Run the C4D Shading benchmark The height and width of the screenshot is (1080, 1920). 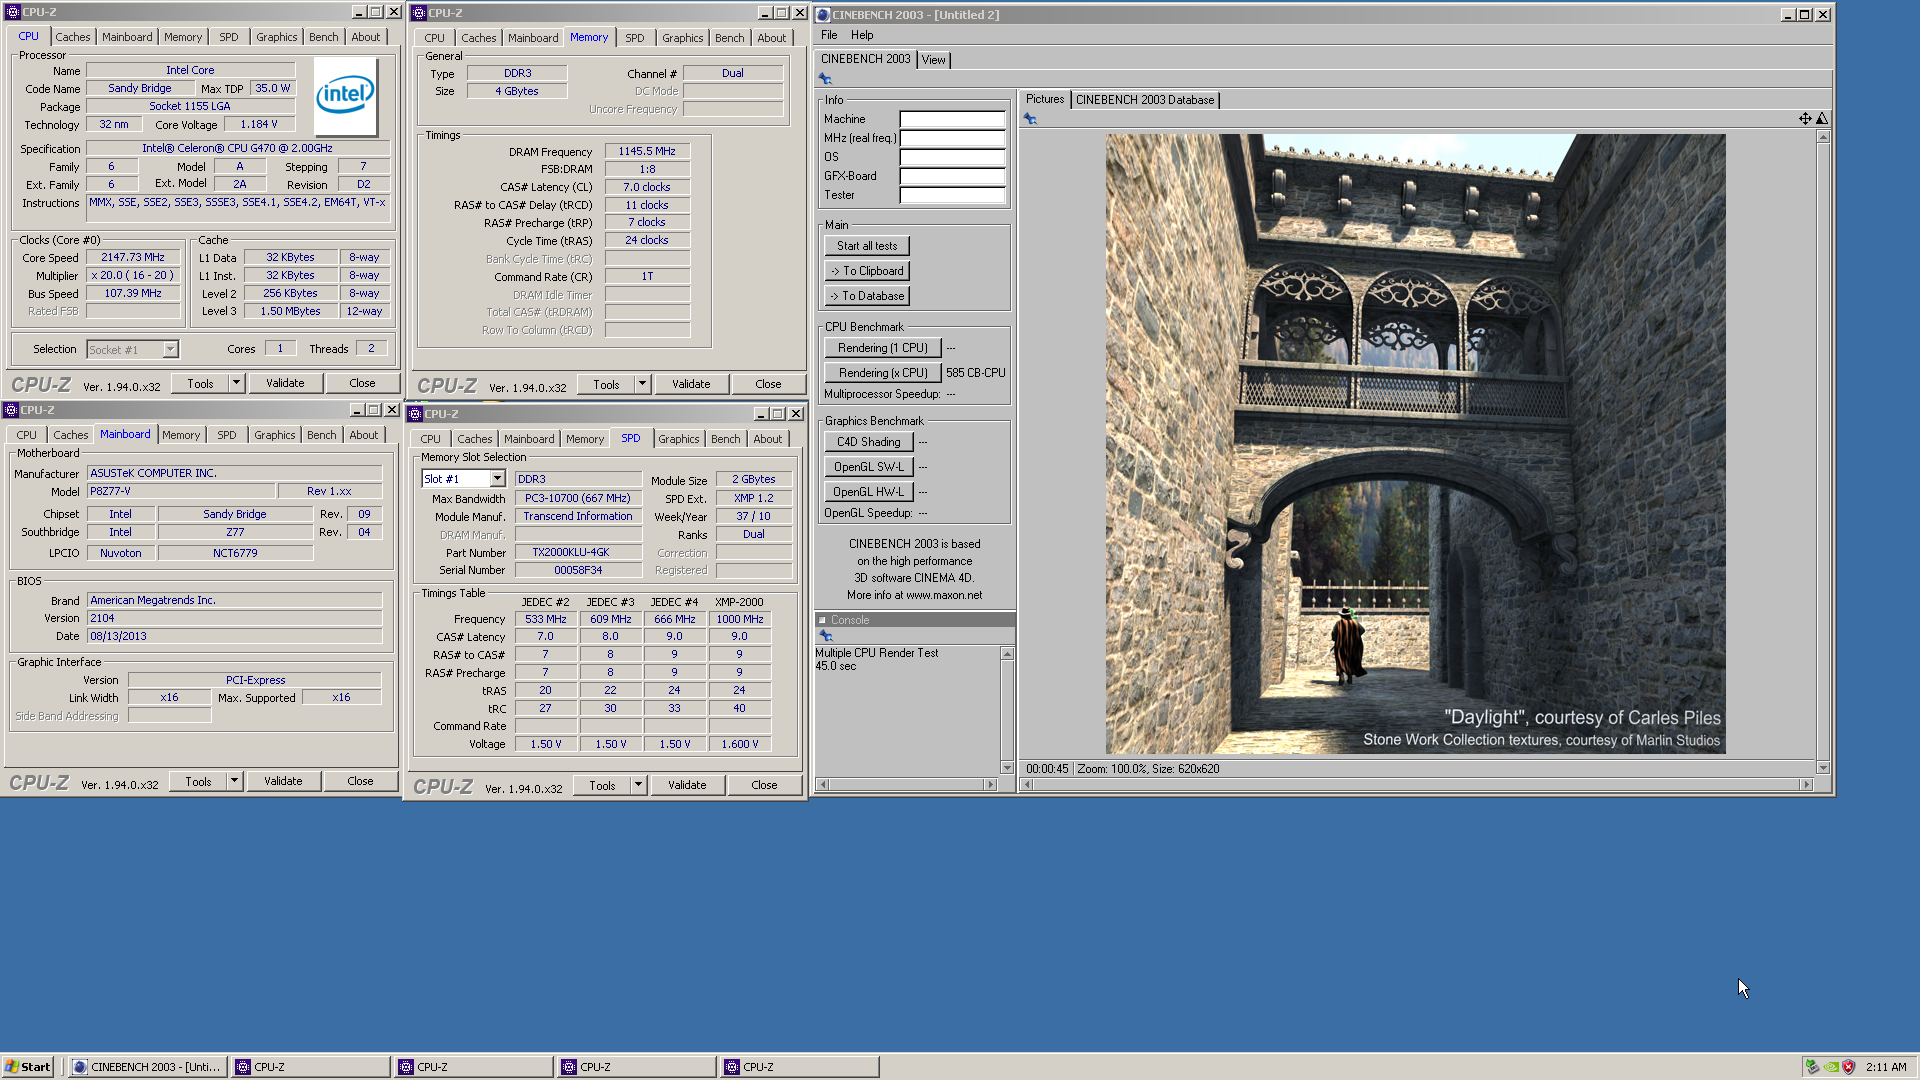pyautogui.click(x=868, y=442)
